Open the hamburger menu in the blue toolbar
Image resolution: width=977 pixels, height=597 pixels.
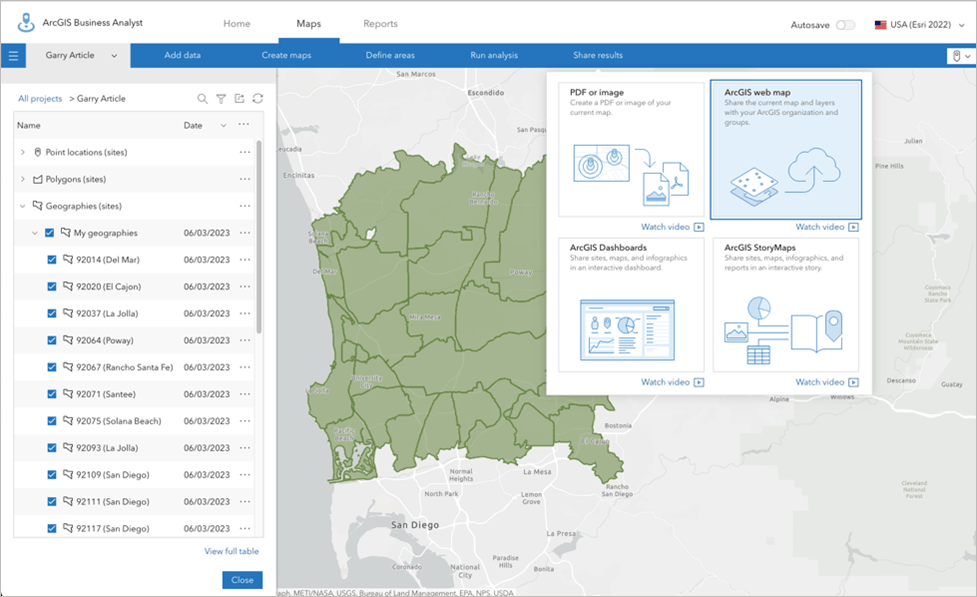coord(13,55)
